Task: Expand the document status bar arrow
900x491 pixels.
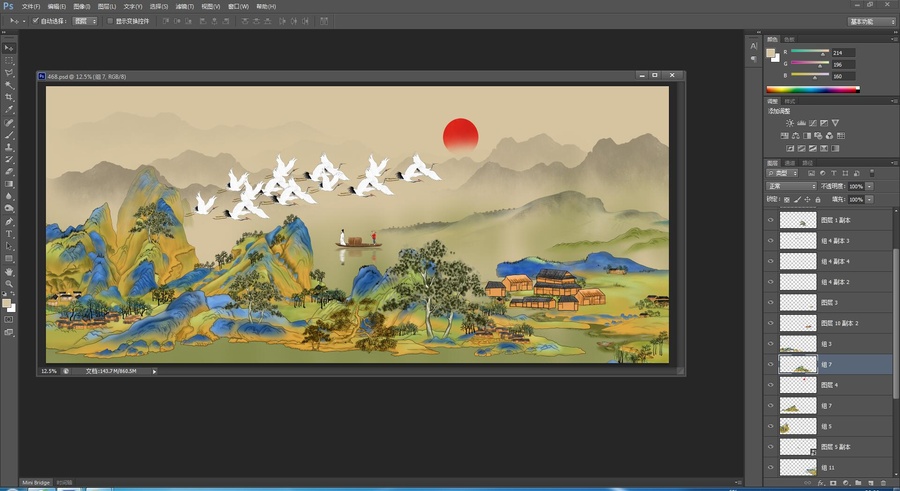Action: pyautogui.click(x=154, y=372)
